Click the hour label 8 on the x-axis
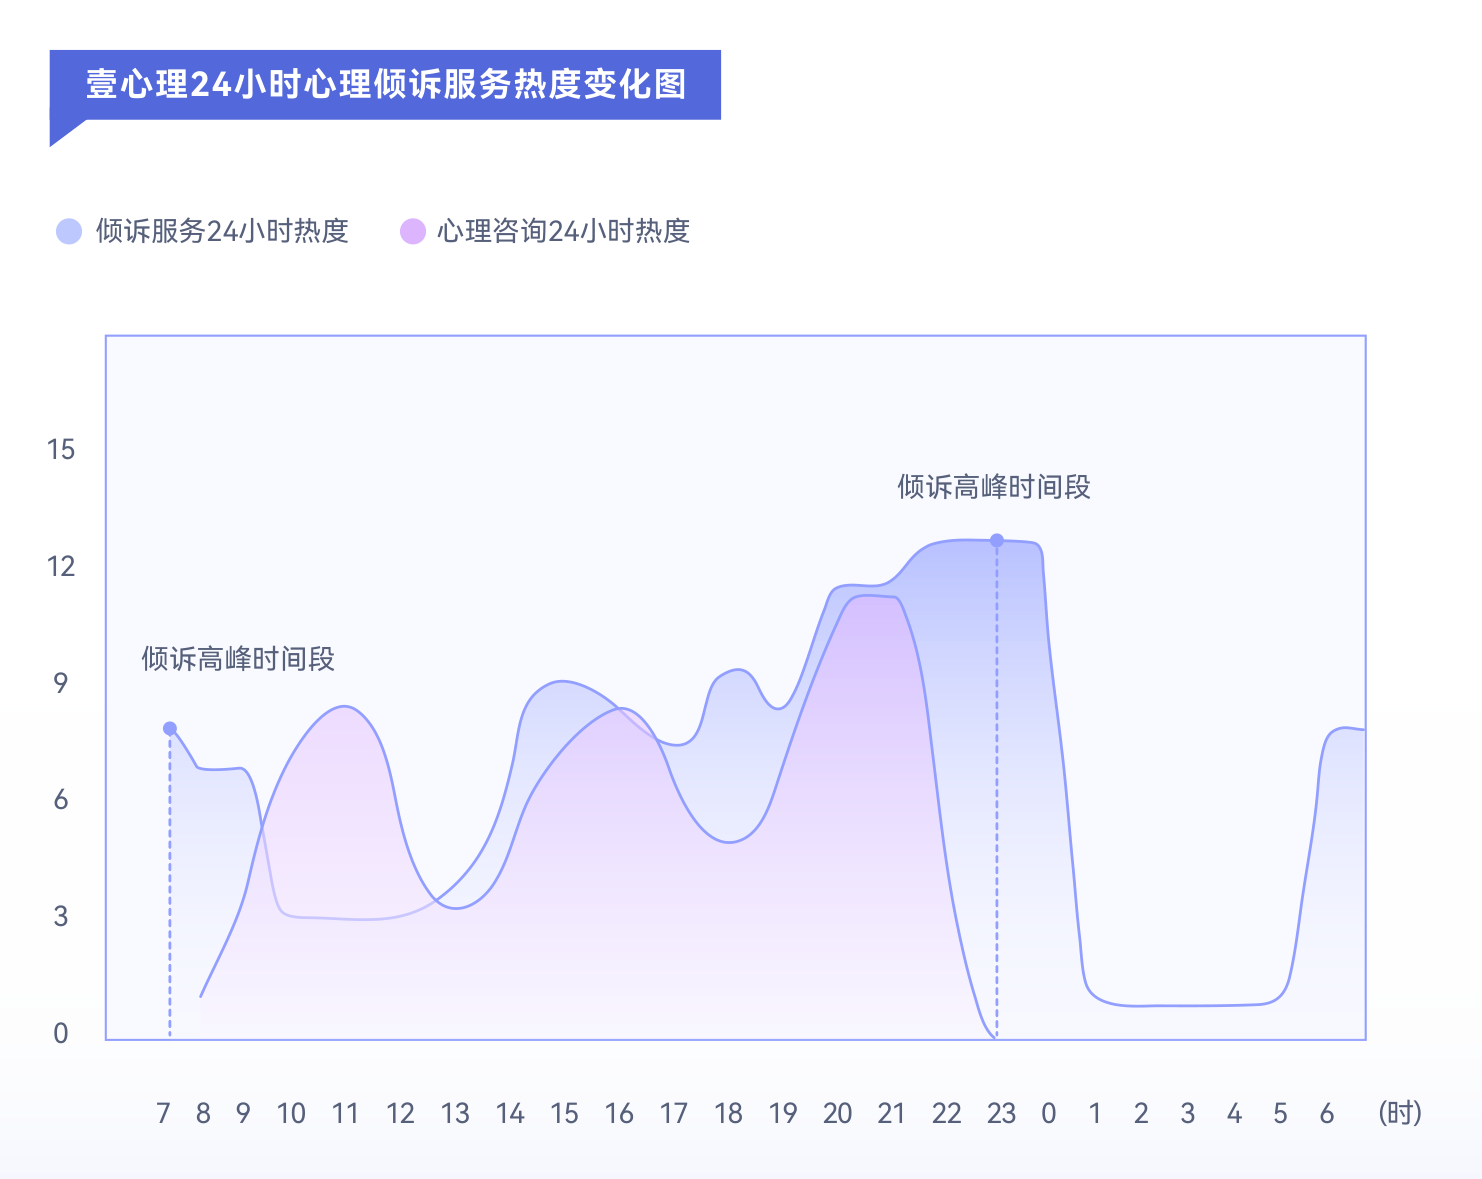Viewport: 1482px width, 1179px height. pyautogui.click(x=203, y=1113)
